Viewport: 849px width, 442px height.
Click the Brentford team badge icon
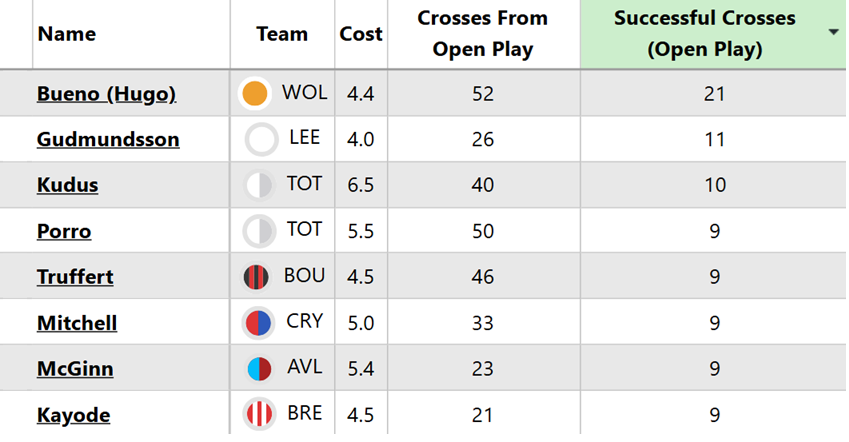pos(258,414)
